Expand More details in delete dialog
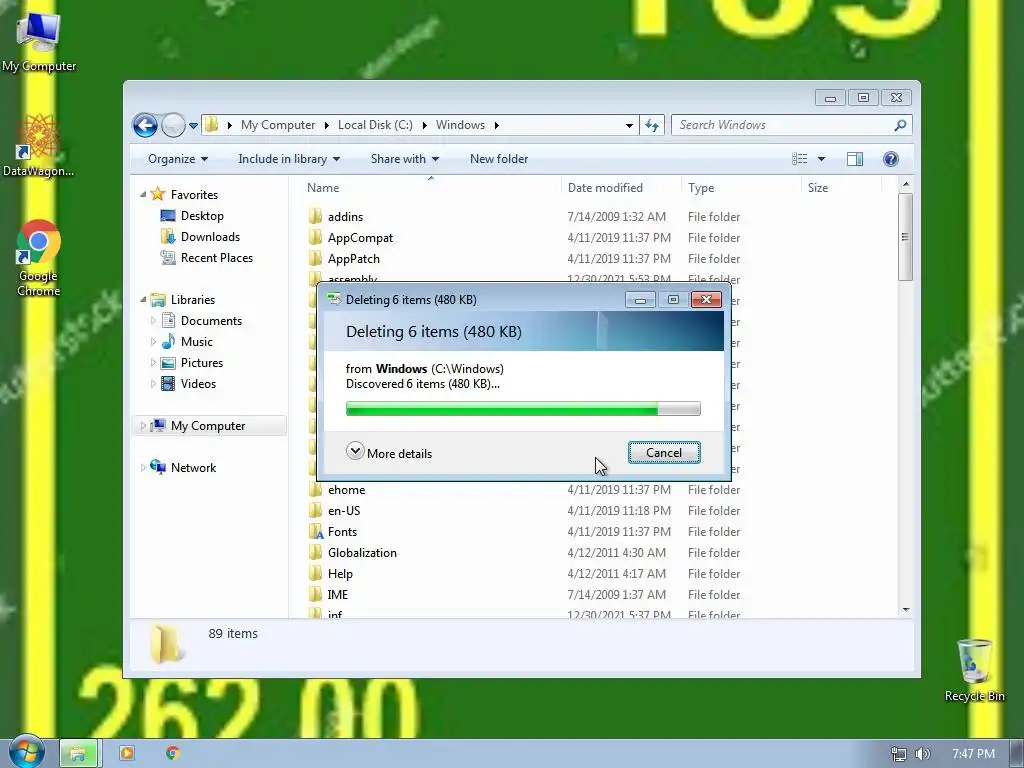 point(389,453)
